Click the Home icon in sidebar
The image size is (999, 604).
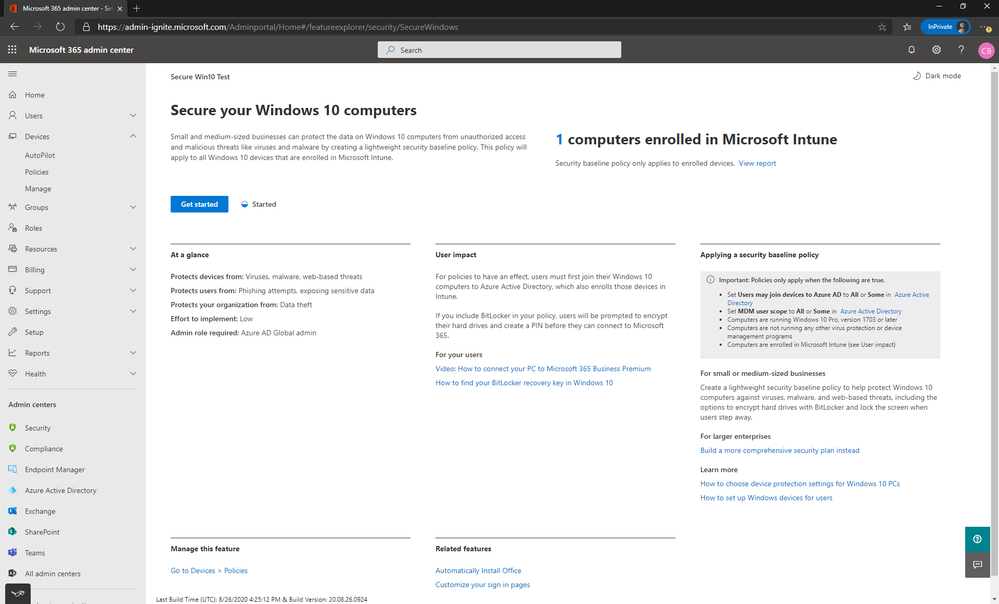[12, 94]
